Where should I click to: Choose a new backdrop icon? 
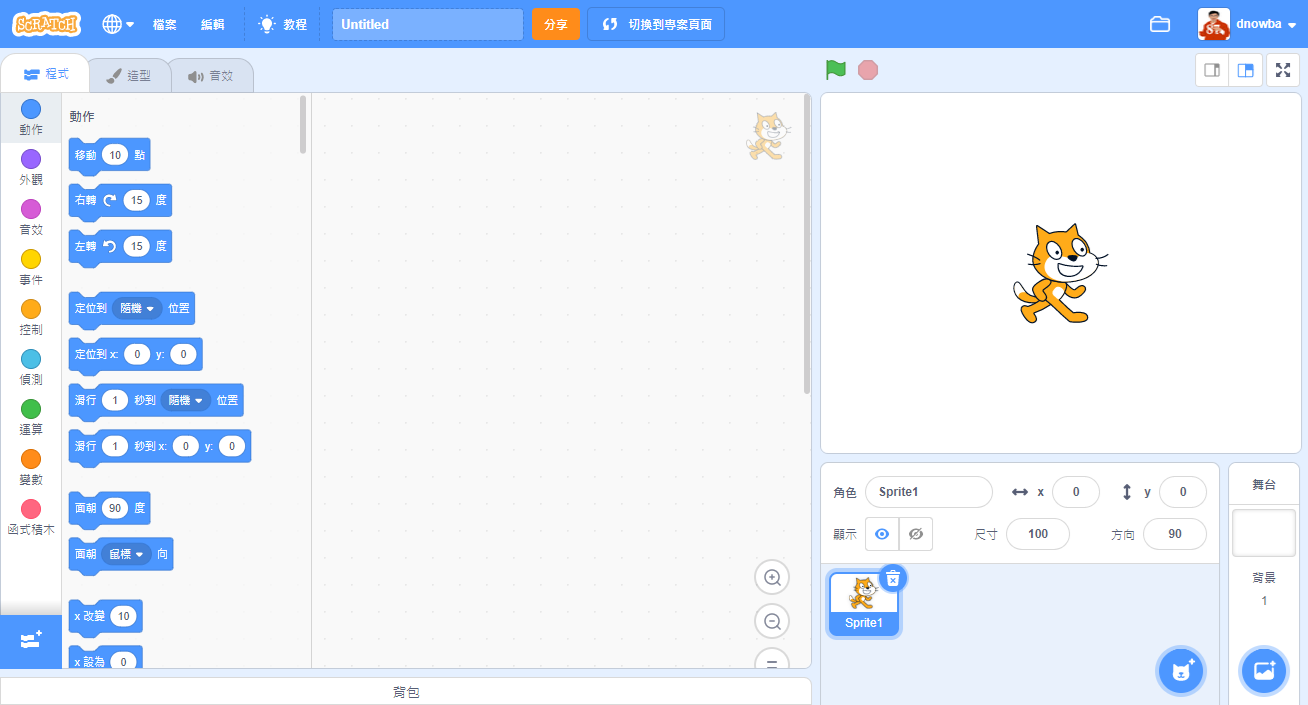pos(1263,670)
